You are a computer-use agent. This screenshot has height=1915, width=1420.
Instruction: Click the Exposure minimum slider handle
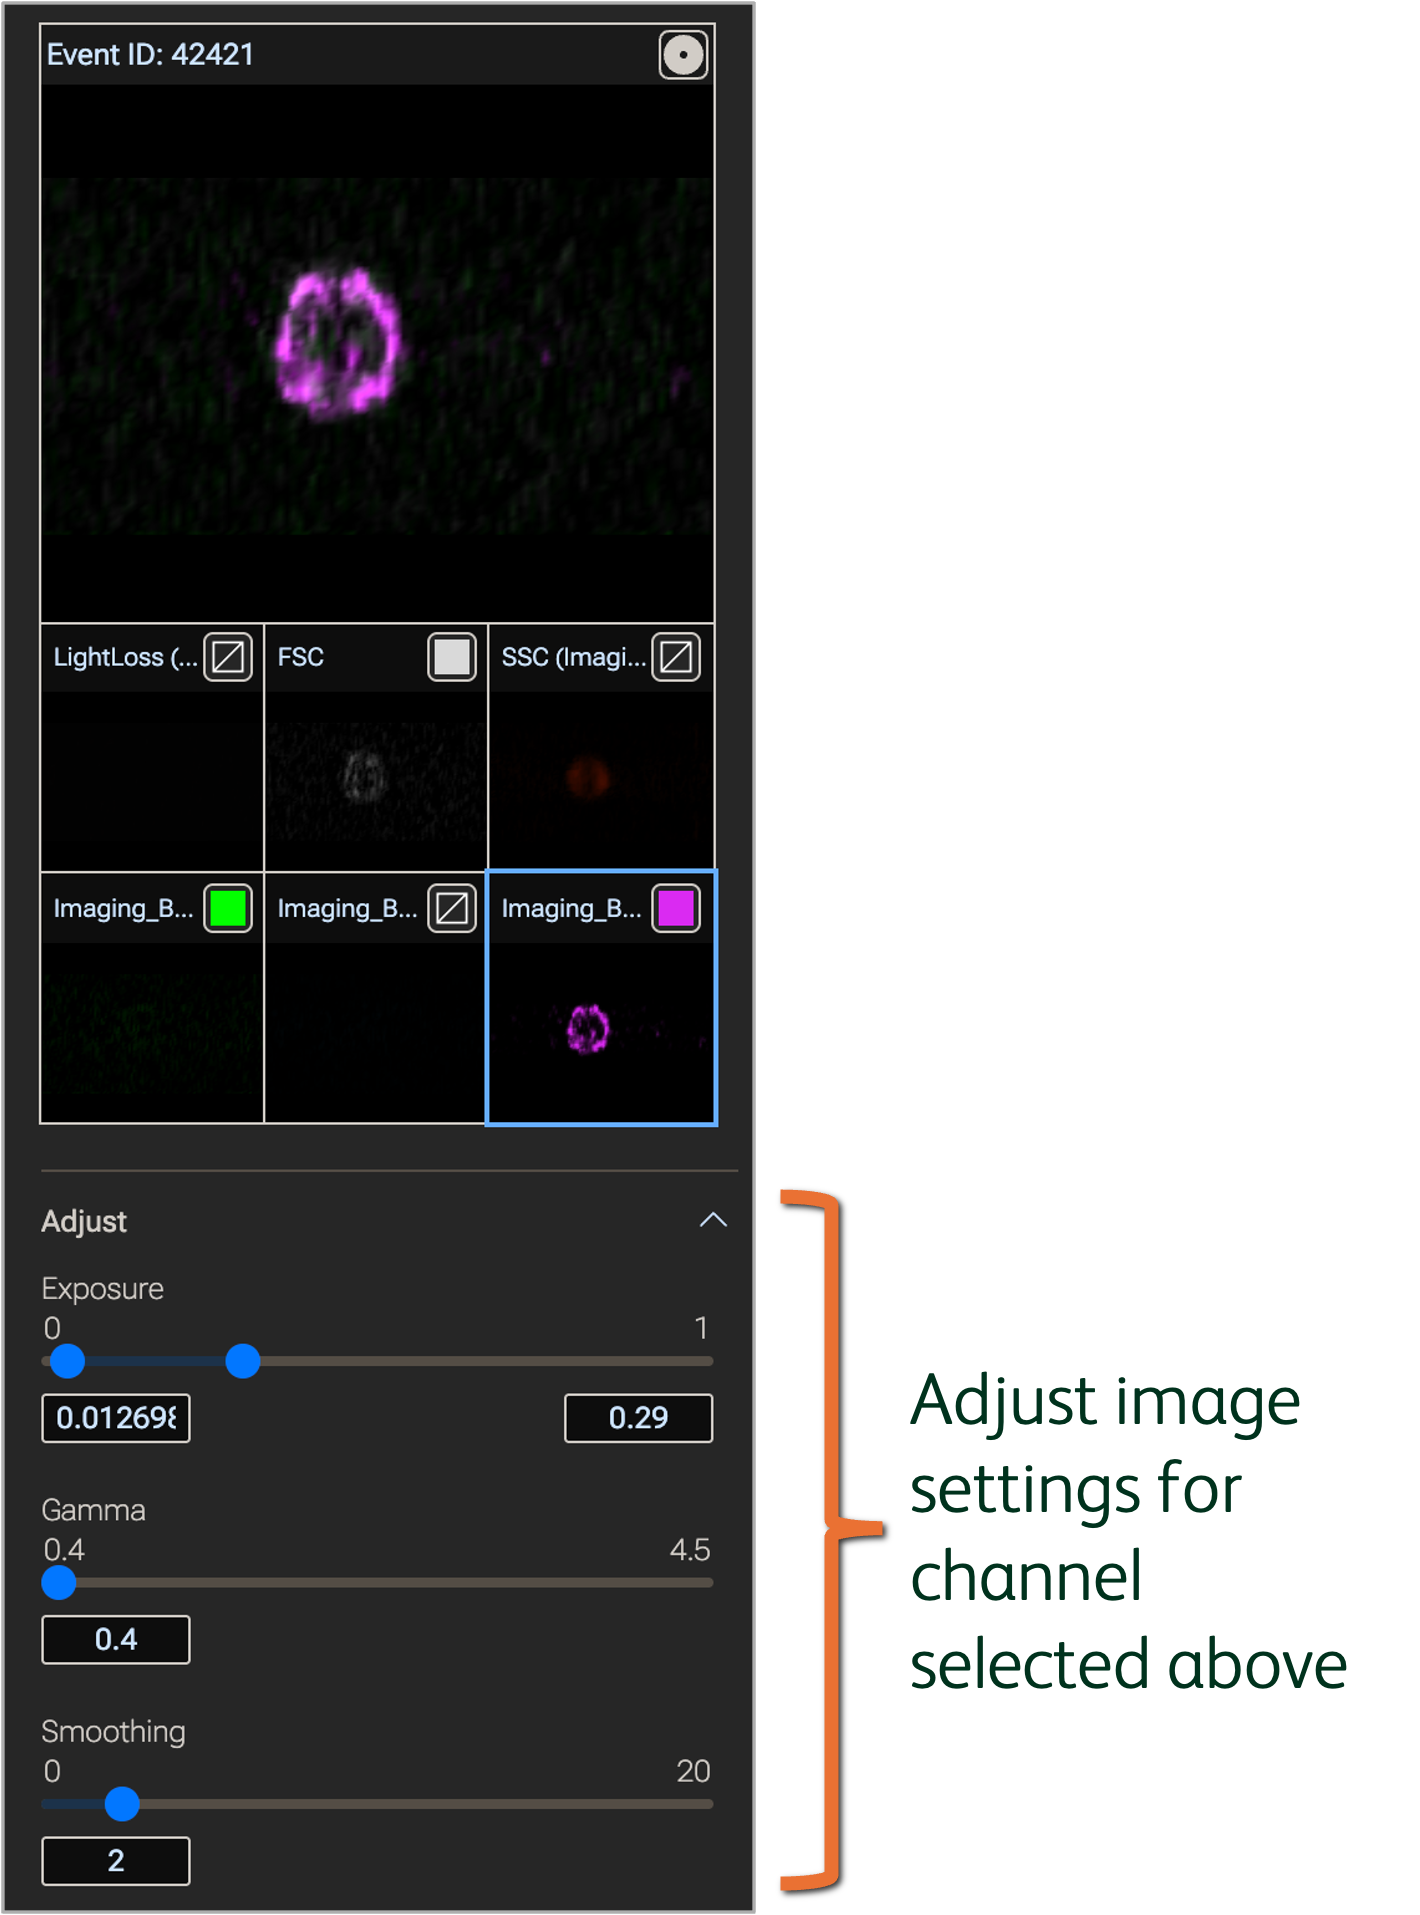68,1361
